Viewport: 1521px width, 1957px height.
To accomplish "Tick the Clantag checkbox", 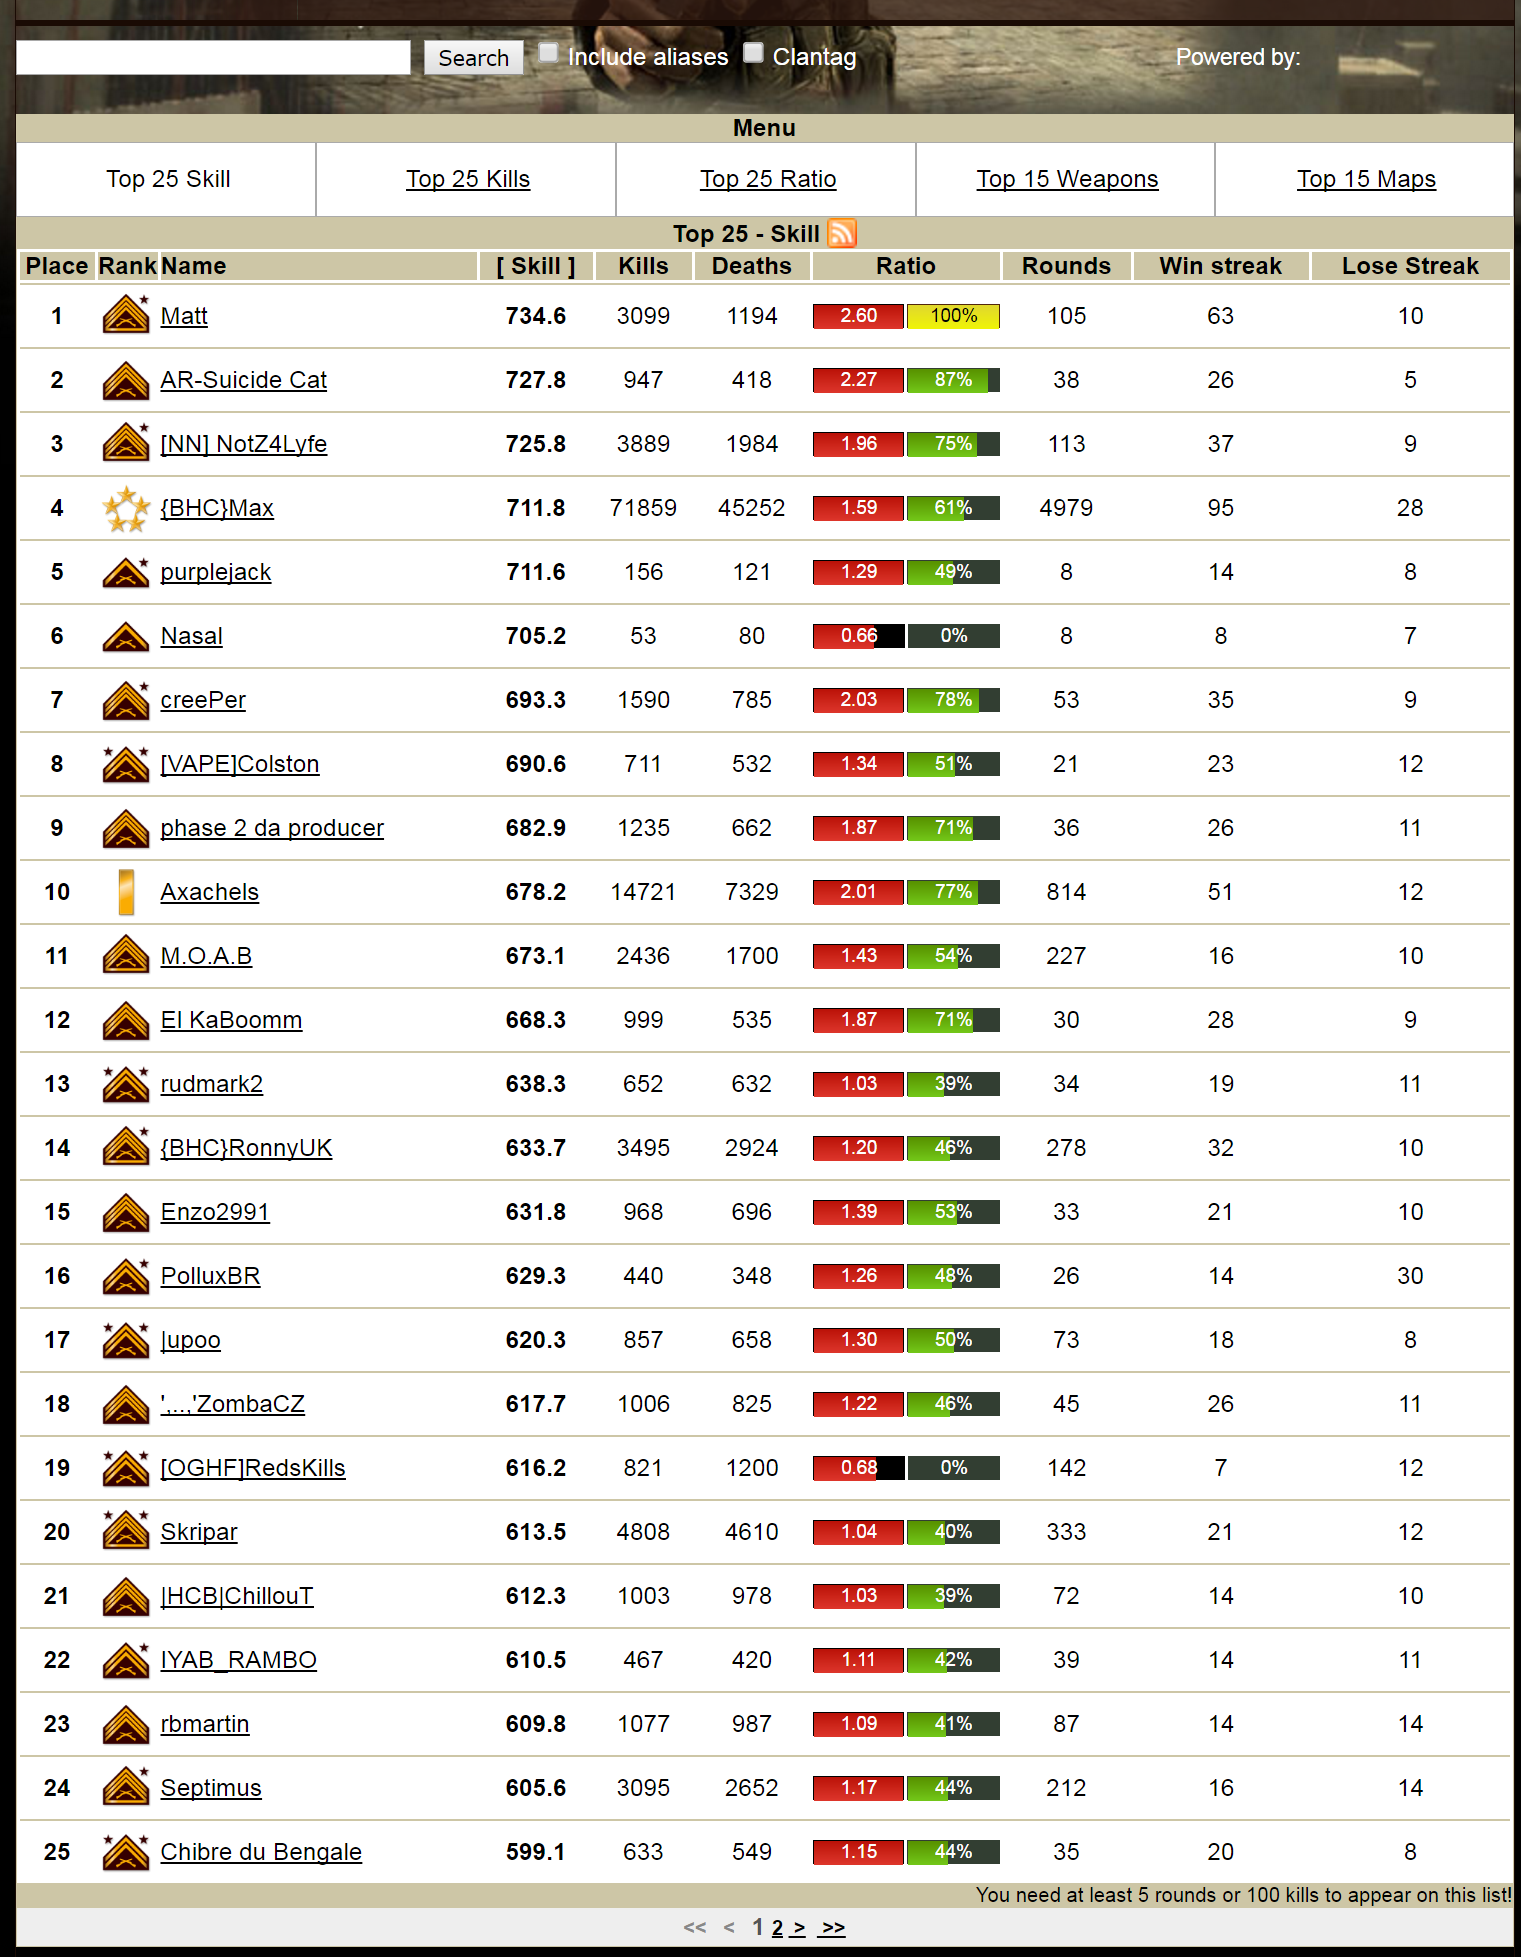I will (754, 53).
